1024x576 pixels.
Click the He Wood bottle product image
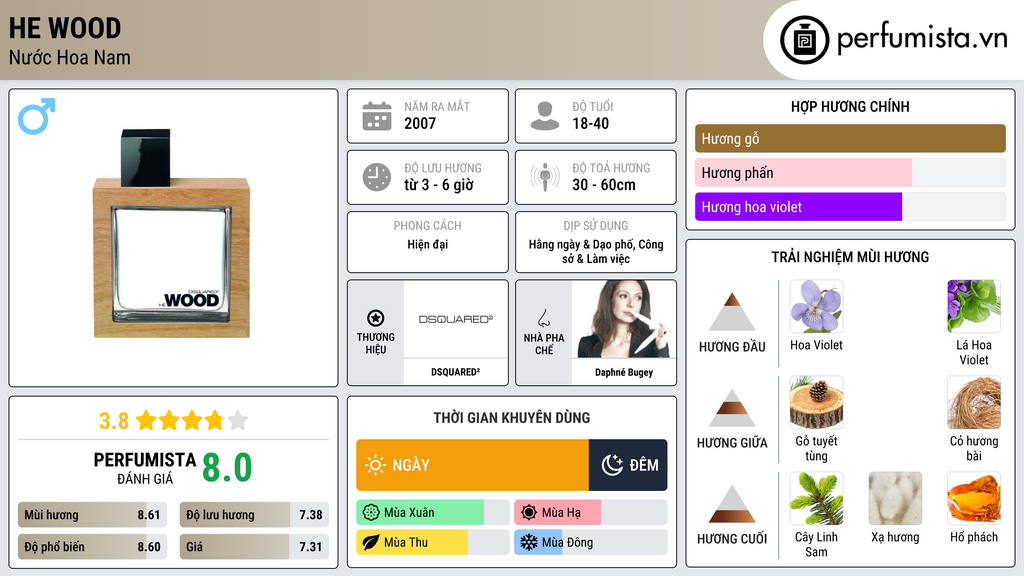pyautogui.click(x=171, y=234)
